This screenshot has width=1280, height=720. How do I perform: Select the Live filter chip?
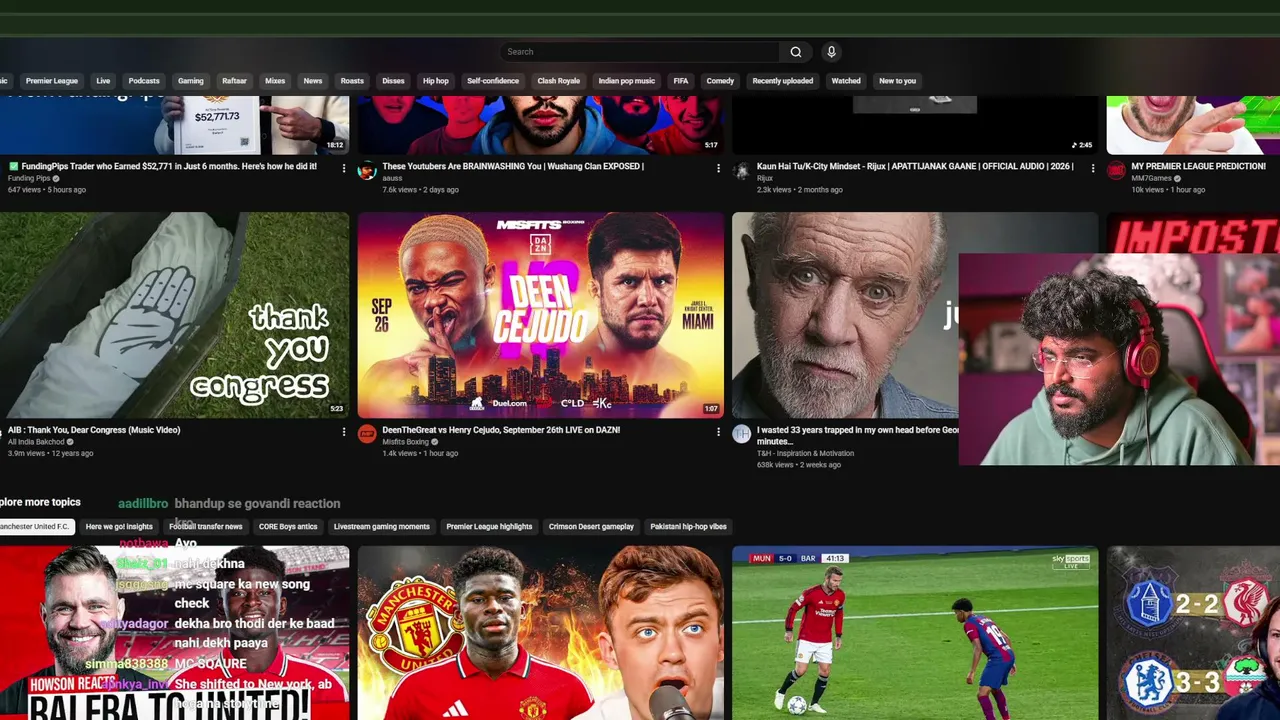(x=103, y=81)
